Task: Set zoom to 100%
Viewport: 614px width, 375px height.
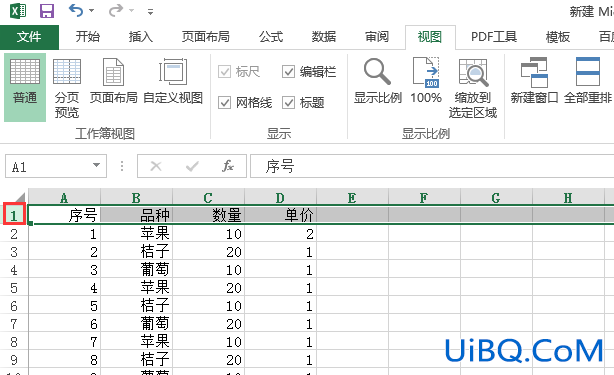Action: coord(426,81)
